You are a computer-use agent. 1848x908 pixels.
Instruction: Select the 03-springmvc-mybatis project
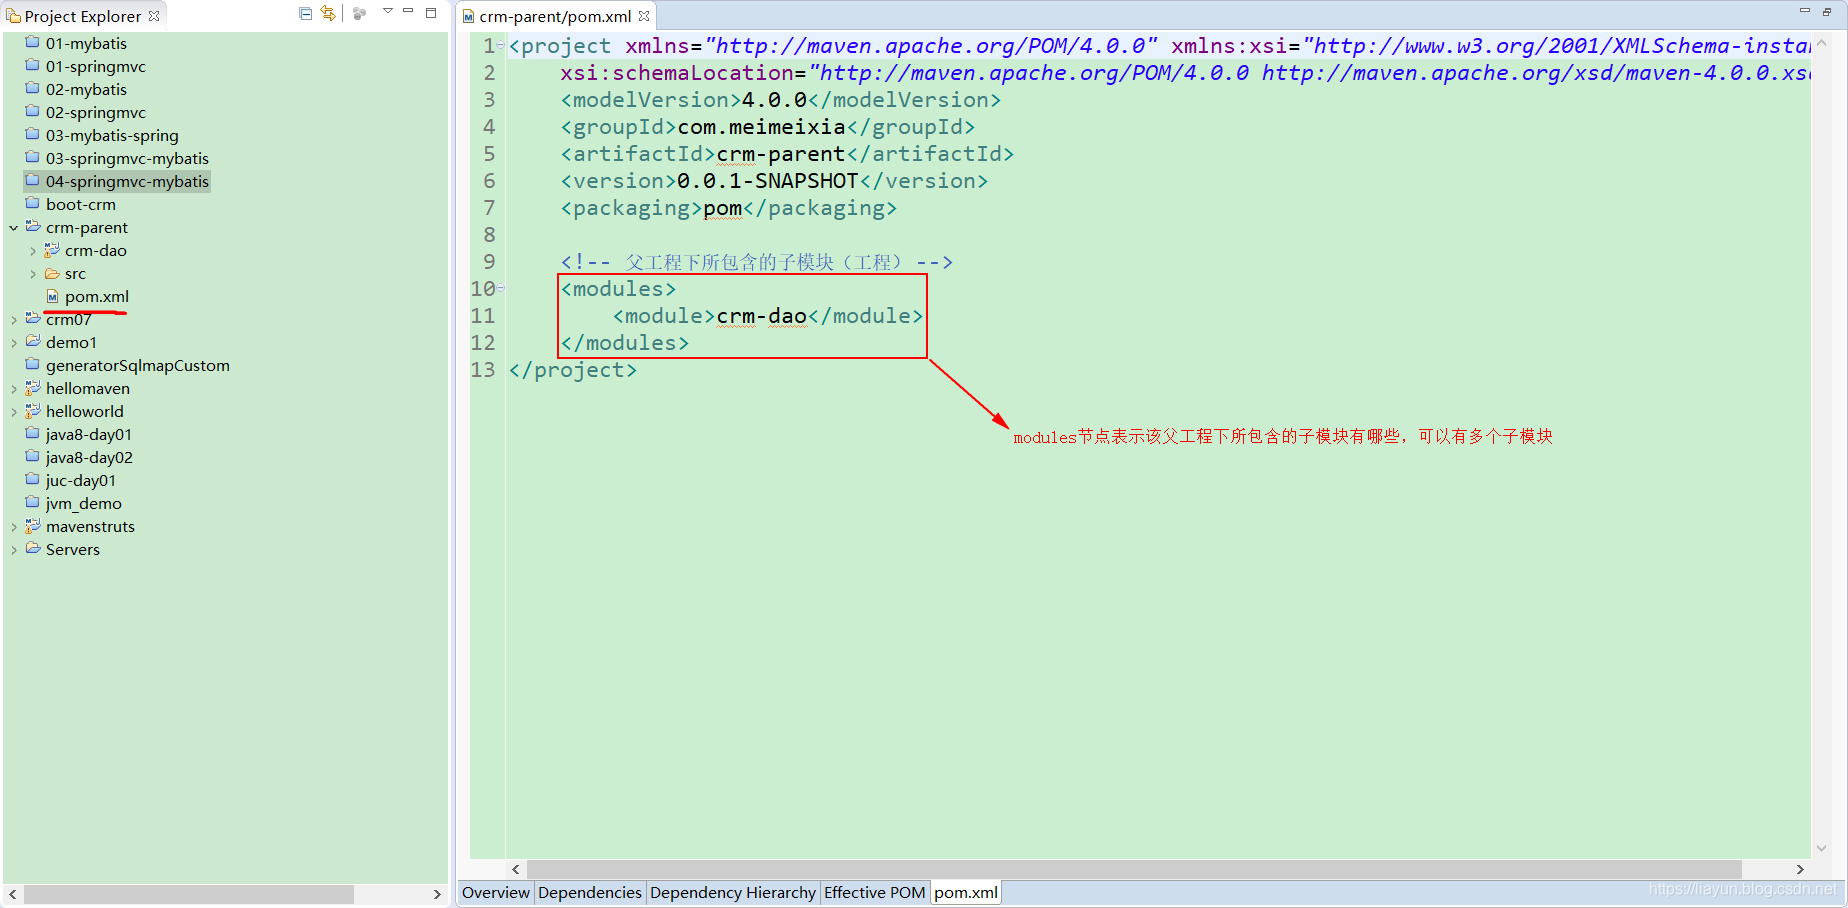[x=127, y=158]
